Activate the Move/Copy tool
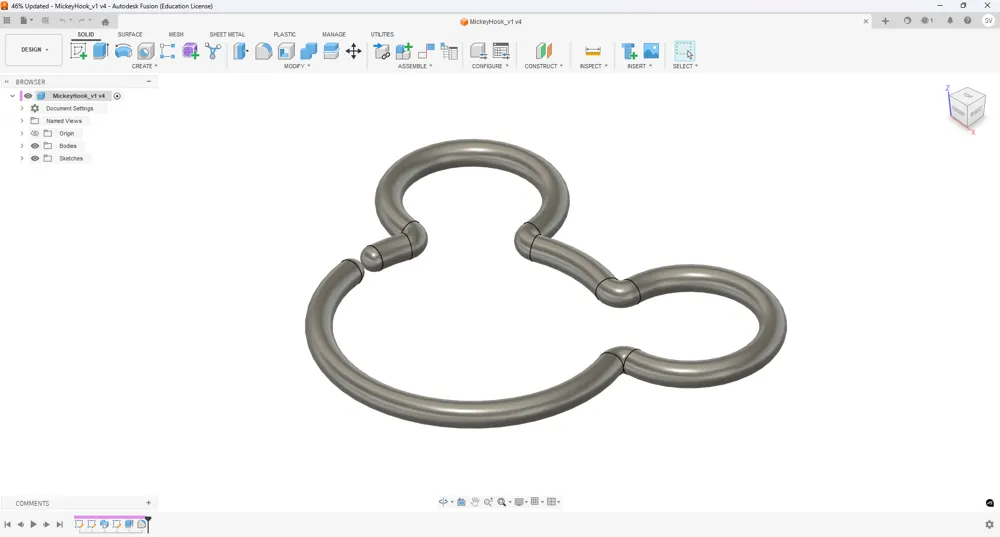Screen dimensions: 1000x537 pyautogui.click(x=353, y=51)
